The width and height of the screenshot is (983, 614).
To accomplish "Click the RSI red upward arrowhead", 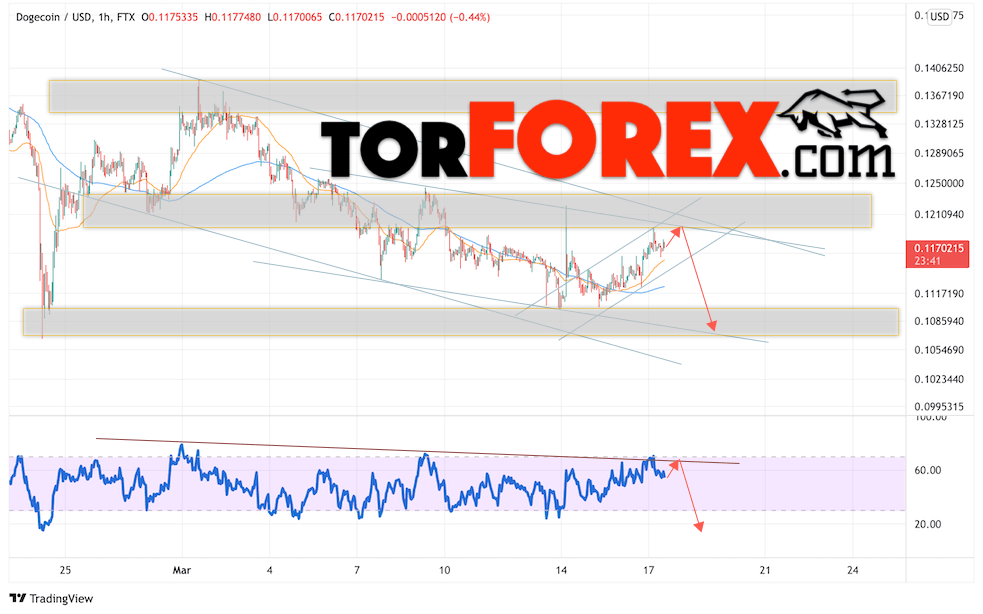I will coord(675,464).
